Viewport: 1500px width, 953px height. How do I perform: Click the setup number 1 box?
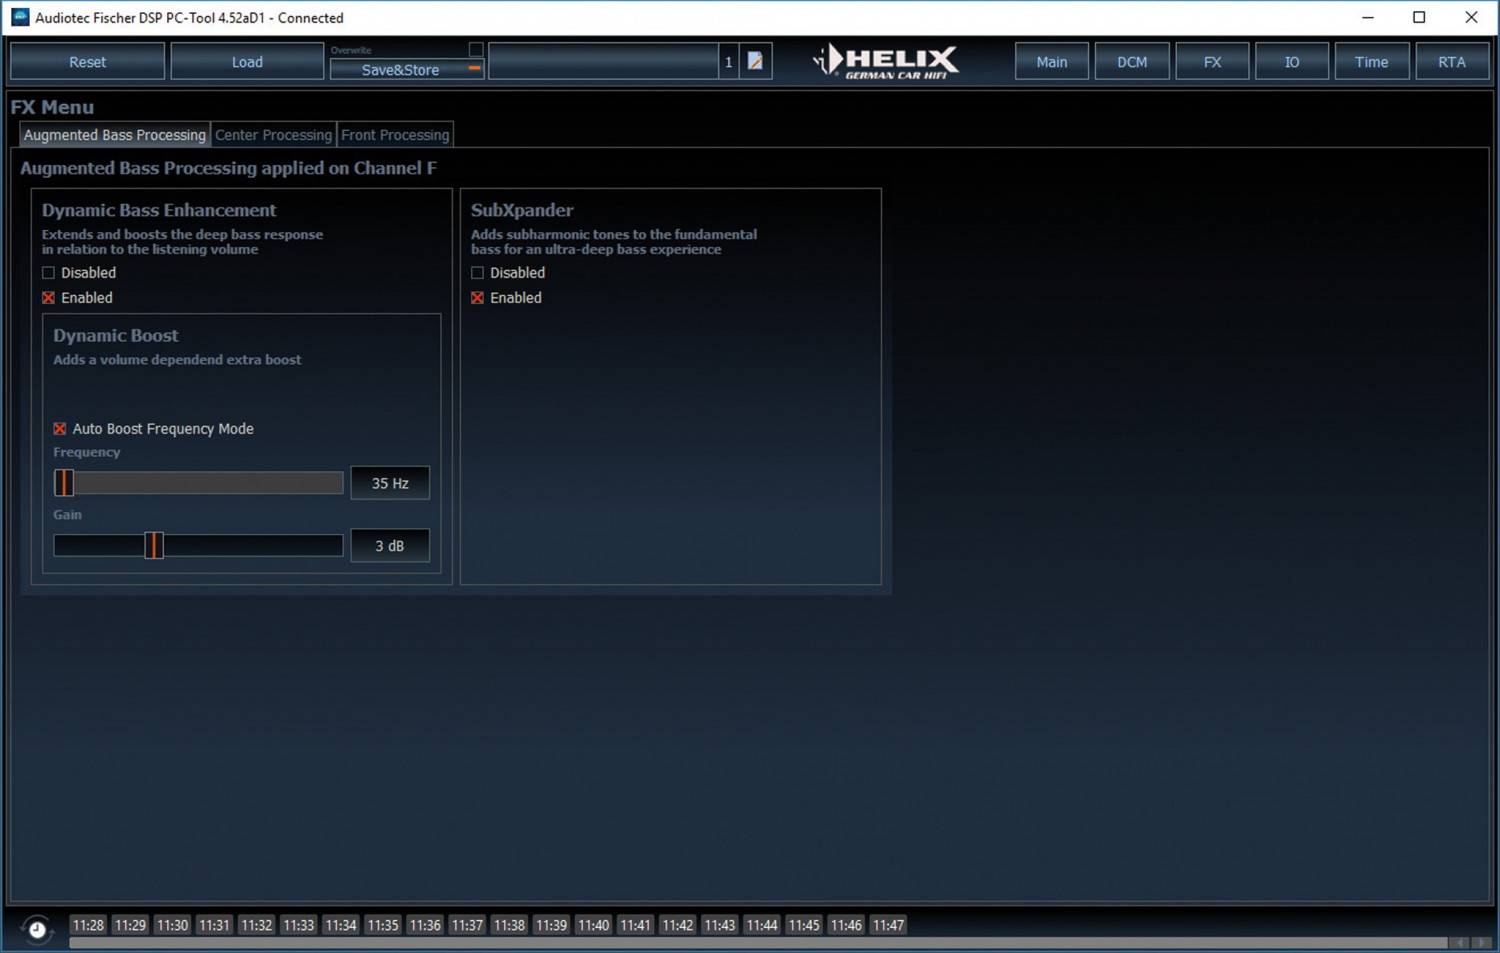coord(728,62)
